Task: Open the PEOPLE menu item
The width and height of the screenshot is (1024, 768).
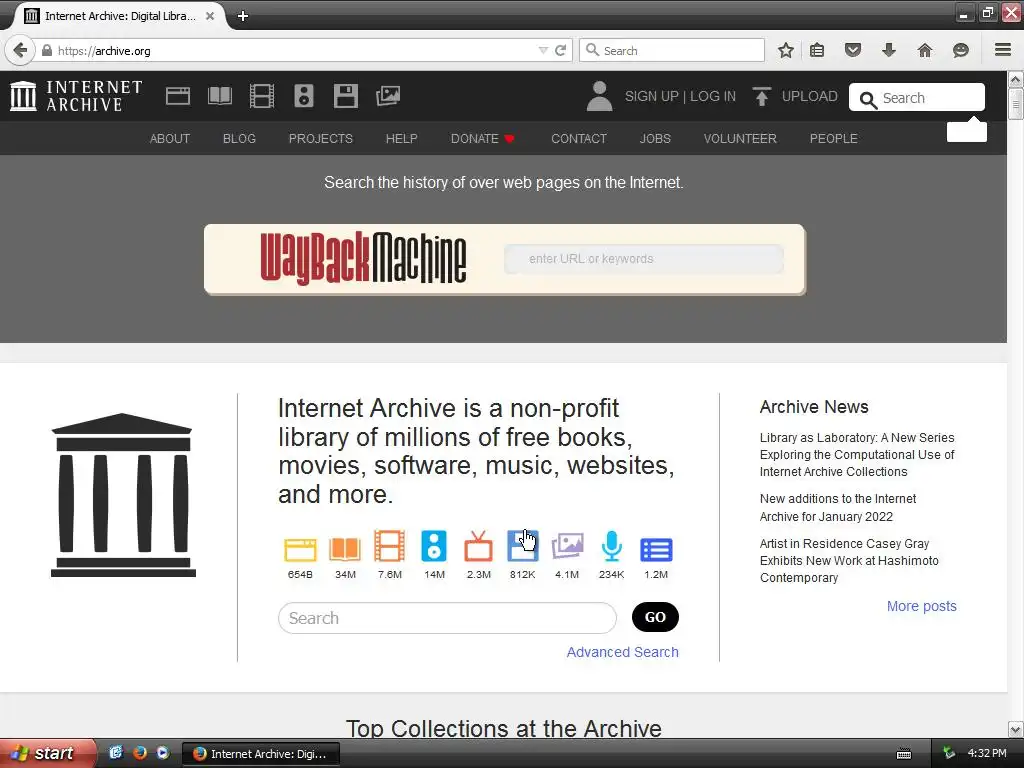Action: [833, 138]
